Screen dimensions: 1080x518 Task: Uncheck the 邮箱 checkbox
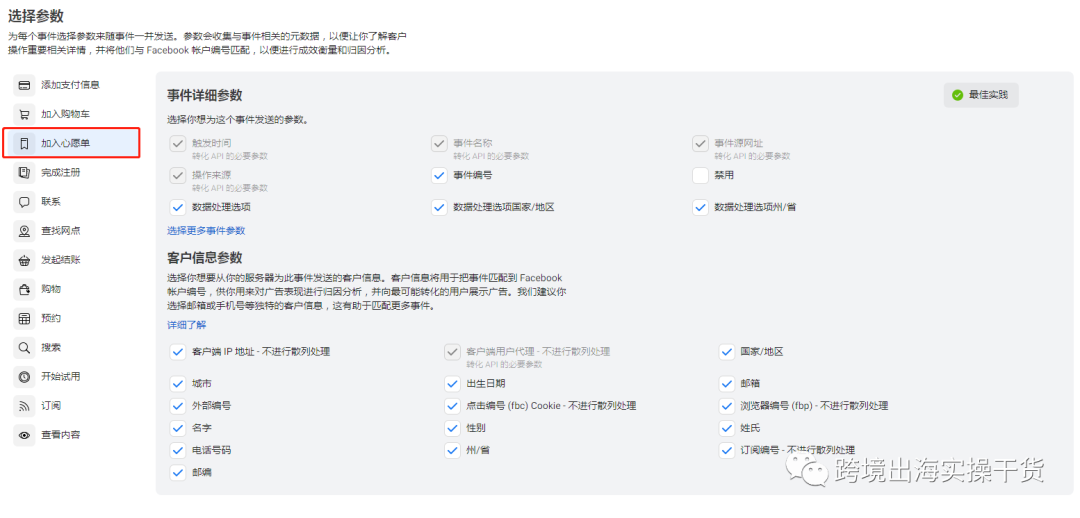(x=727, y=384)
